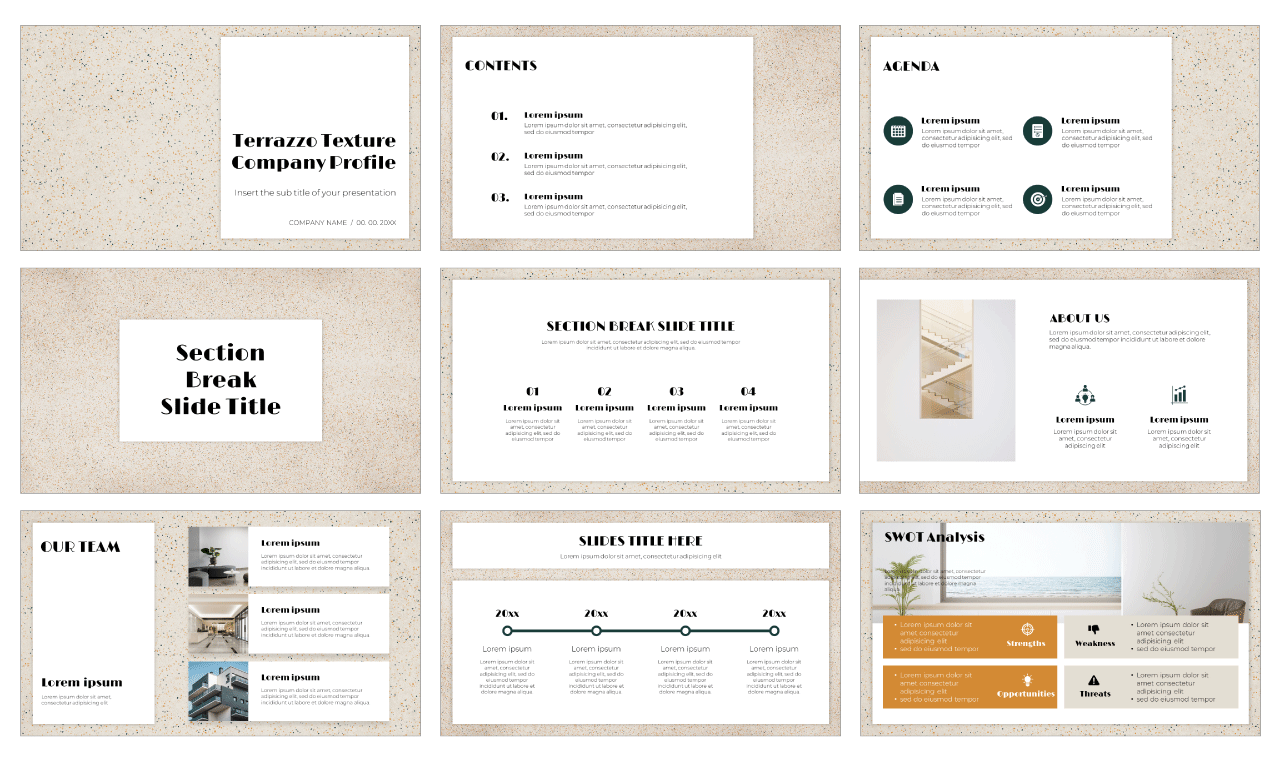Select the 'CONTENTS' heading
Screen dimensions: 1280x760
coord(501,66)
